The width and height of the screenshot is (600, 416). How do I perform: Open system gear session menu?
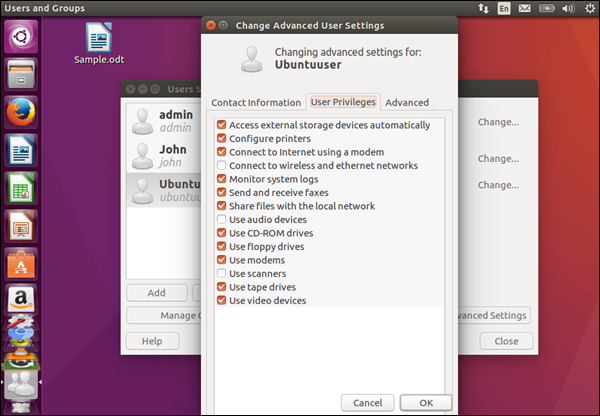[590, 8]
